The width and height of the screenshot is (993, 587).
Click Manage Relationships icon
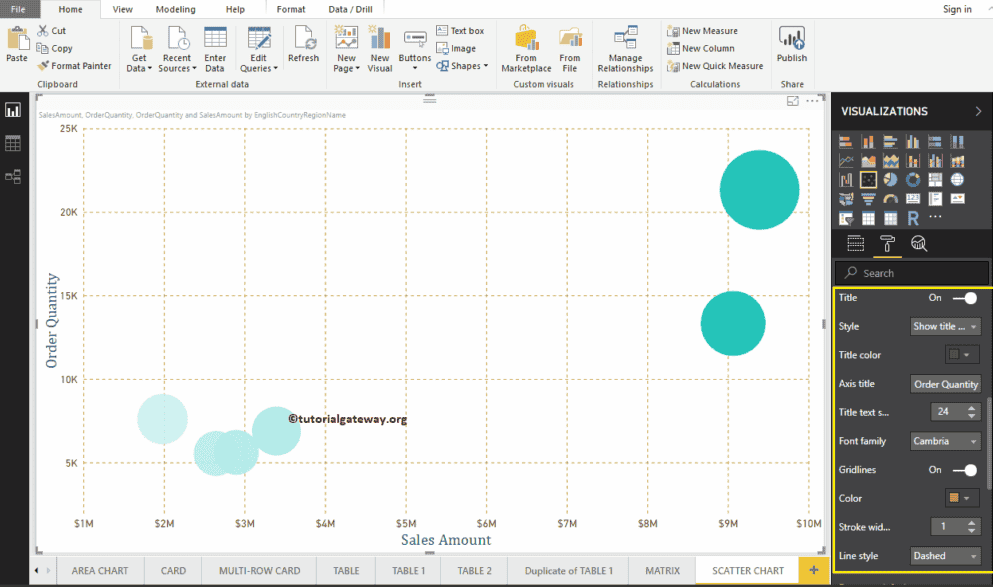[626, 49]
